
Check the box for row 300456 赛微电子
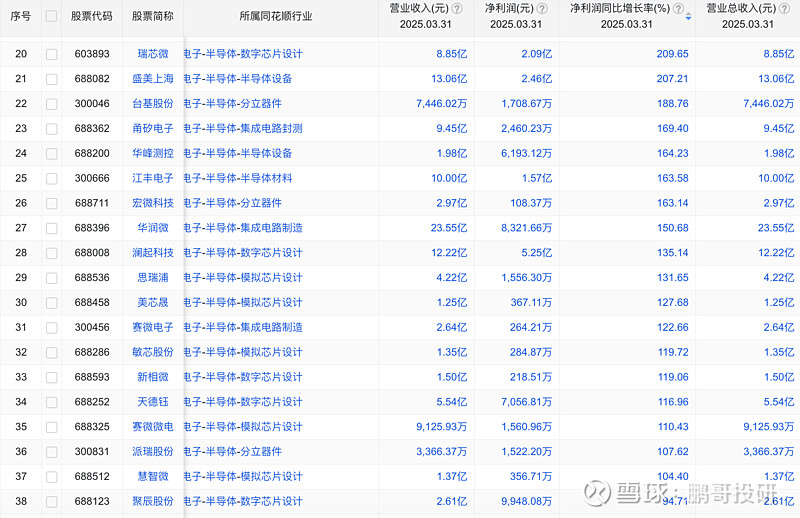52,328
